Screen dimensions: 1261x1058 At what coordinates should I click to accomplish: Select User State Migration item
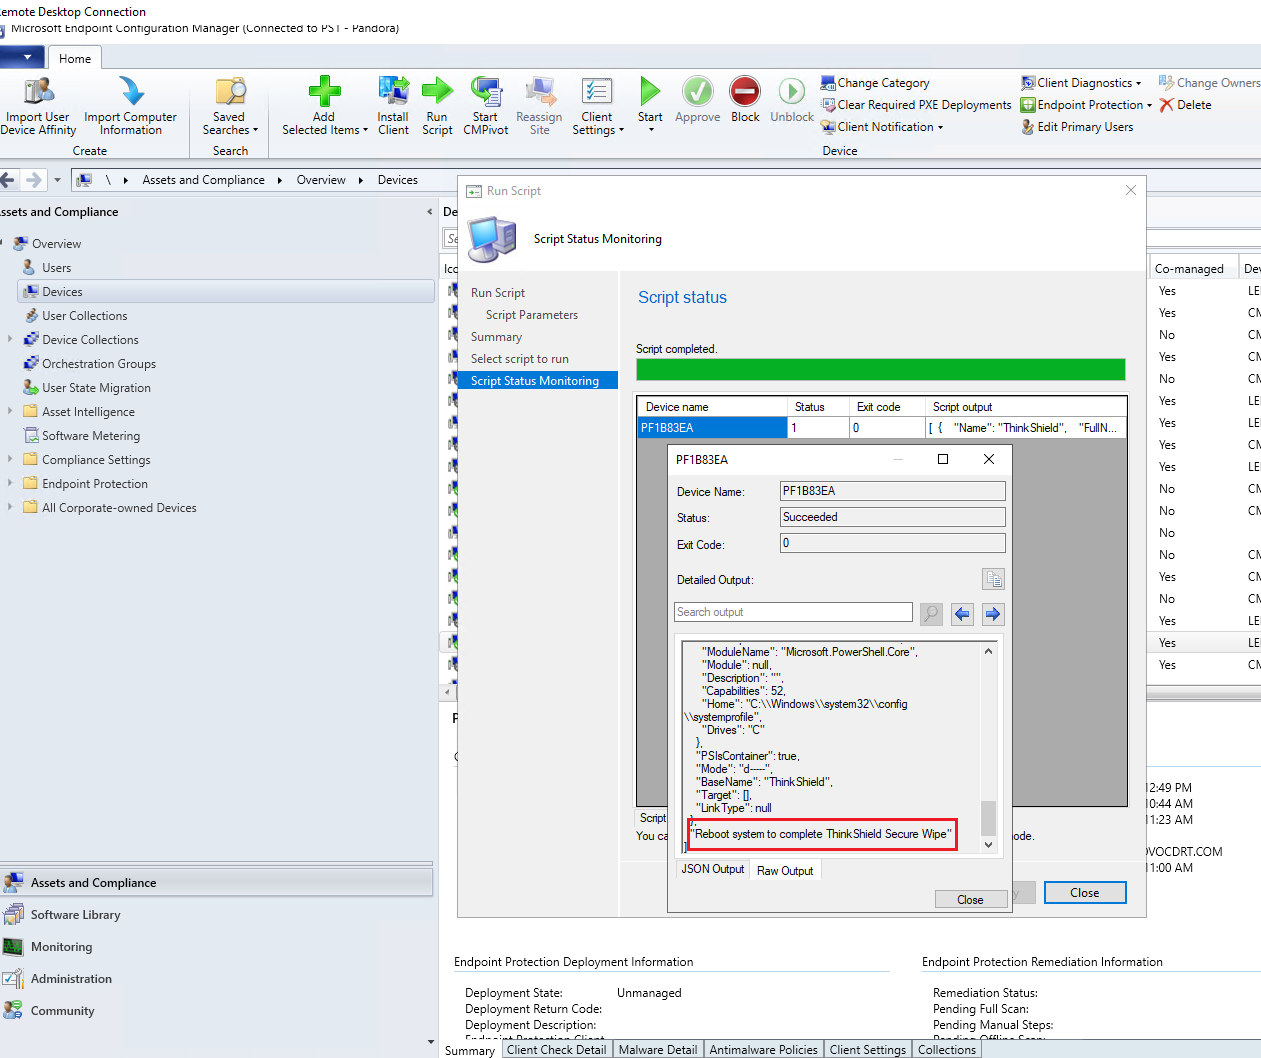pos(96,388)
